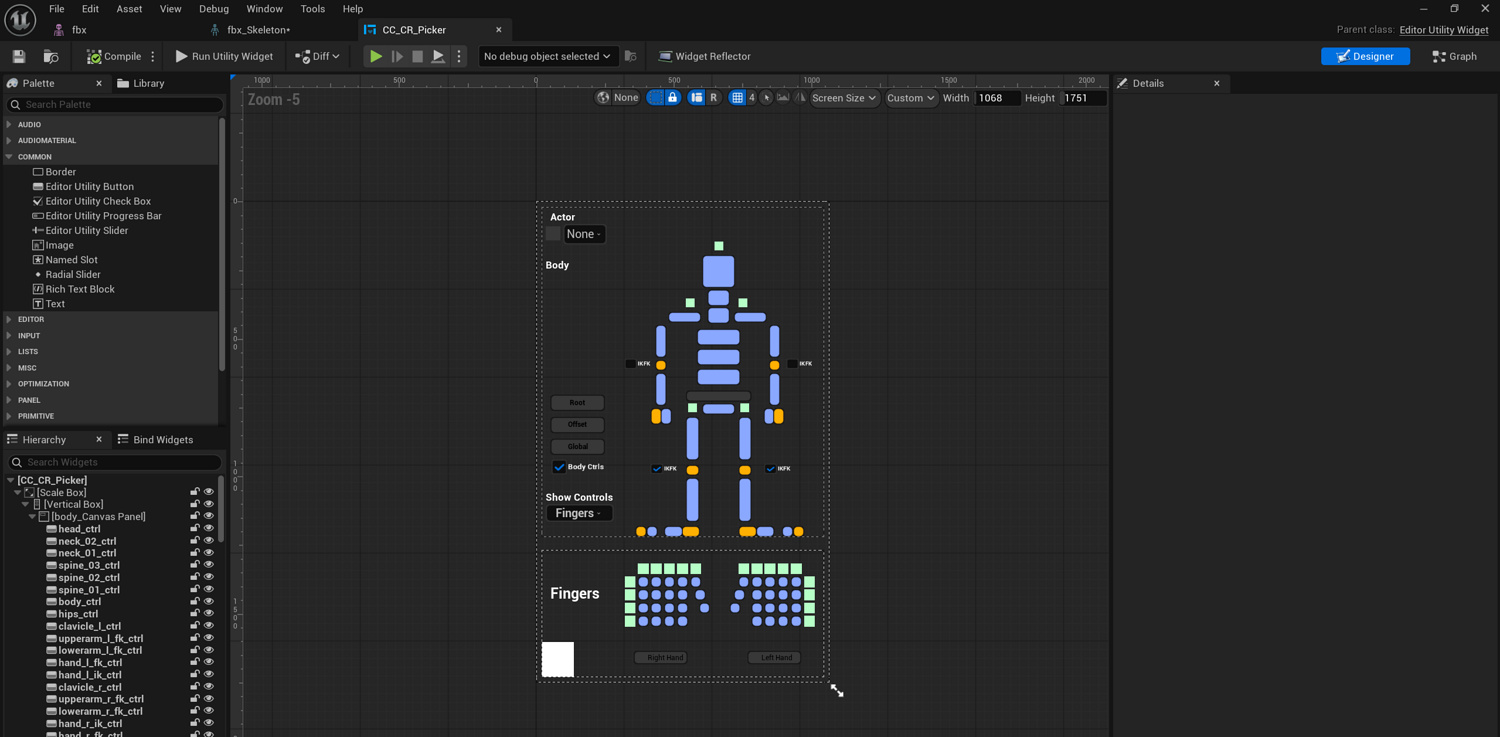Click the Width input field
The width and height of the screenshot is (1500, 737).
pyautogui.click(x=996, y=98)
